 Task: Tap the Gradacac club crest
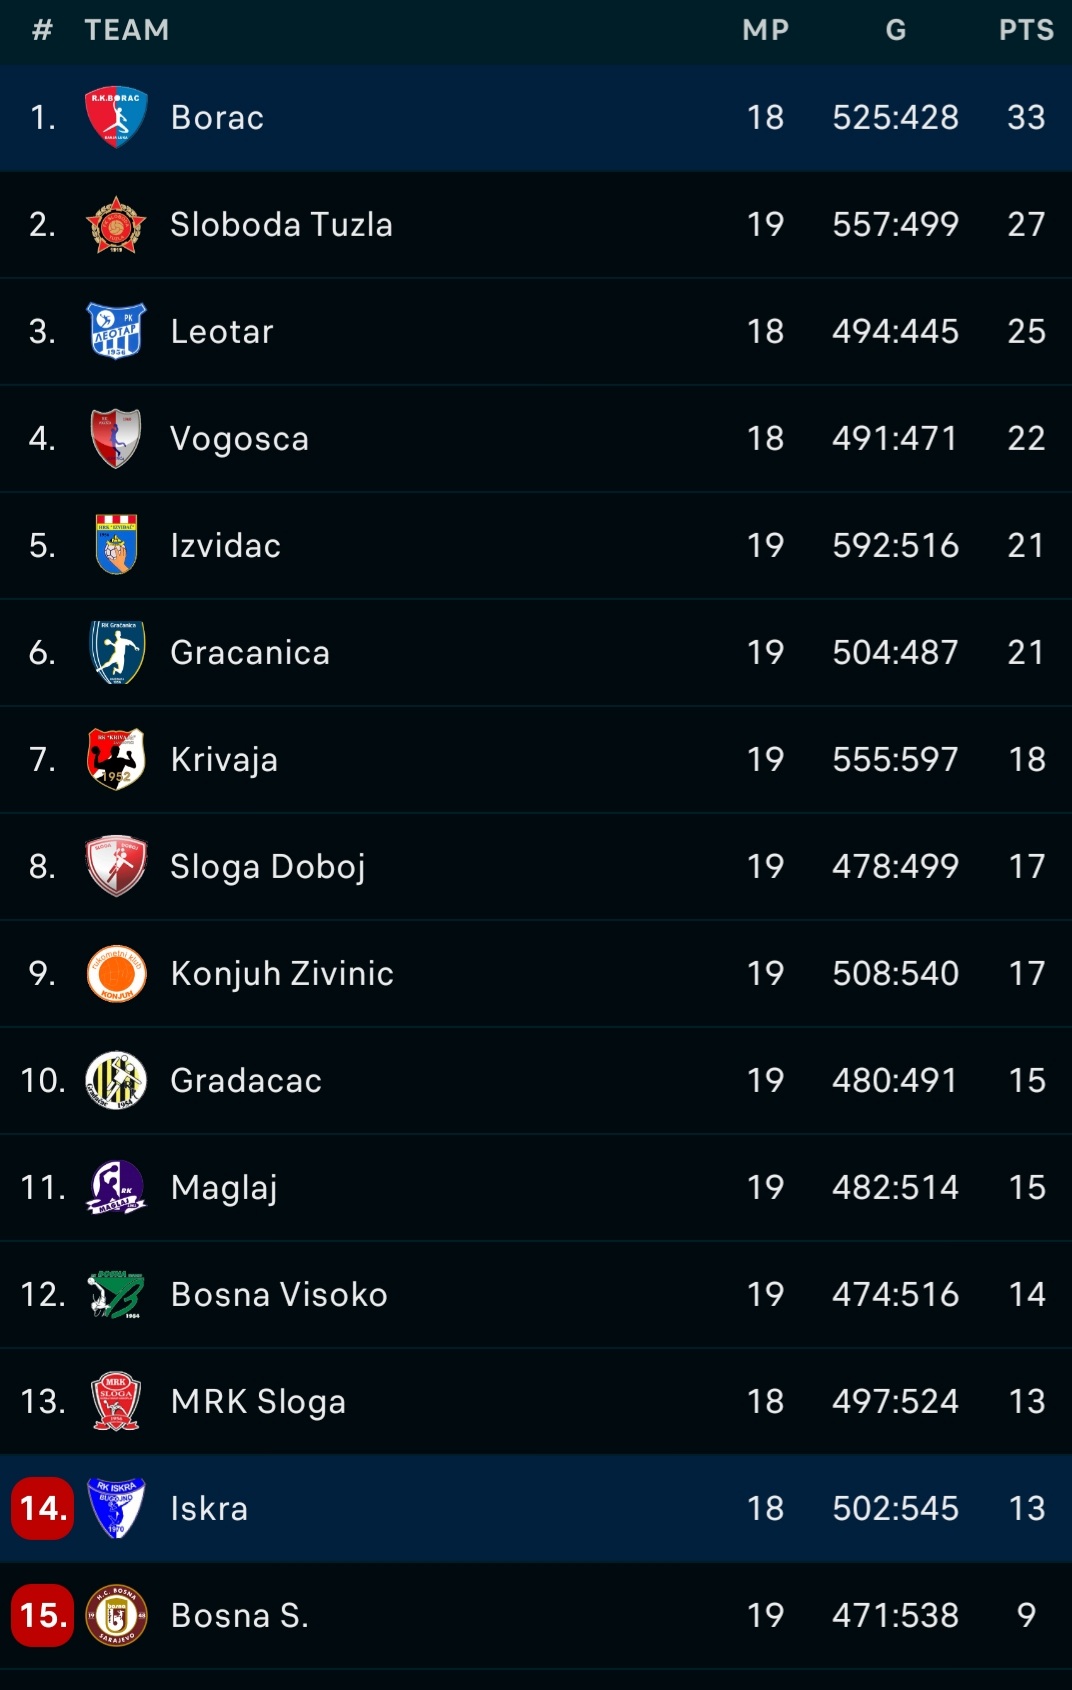[116, 1080]
